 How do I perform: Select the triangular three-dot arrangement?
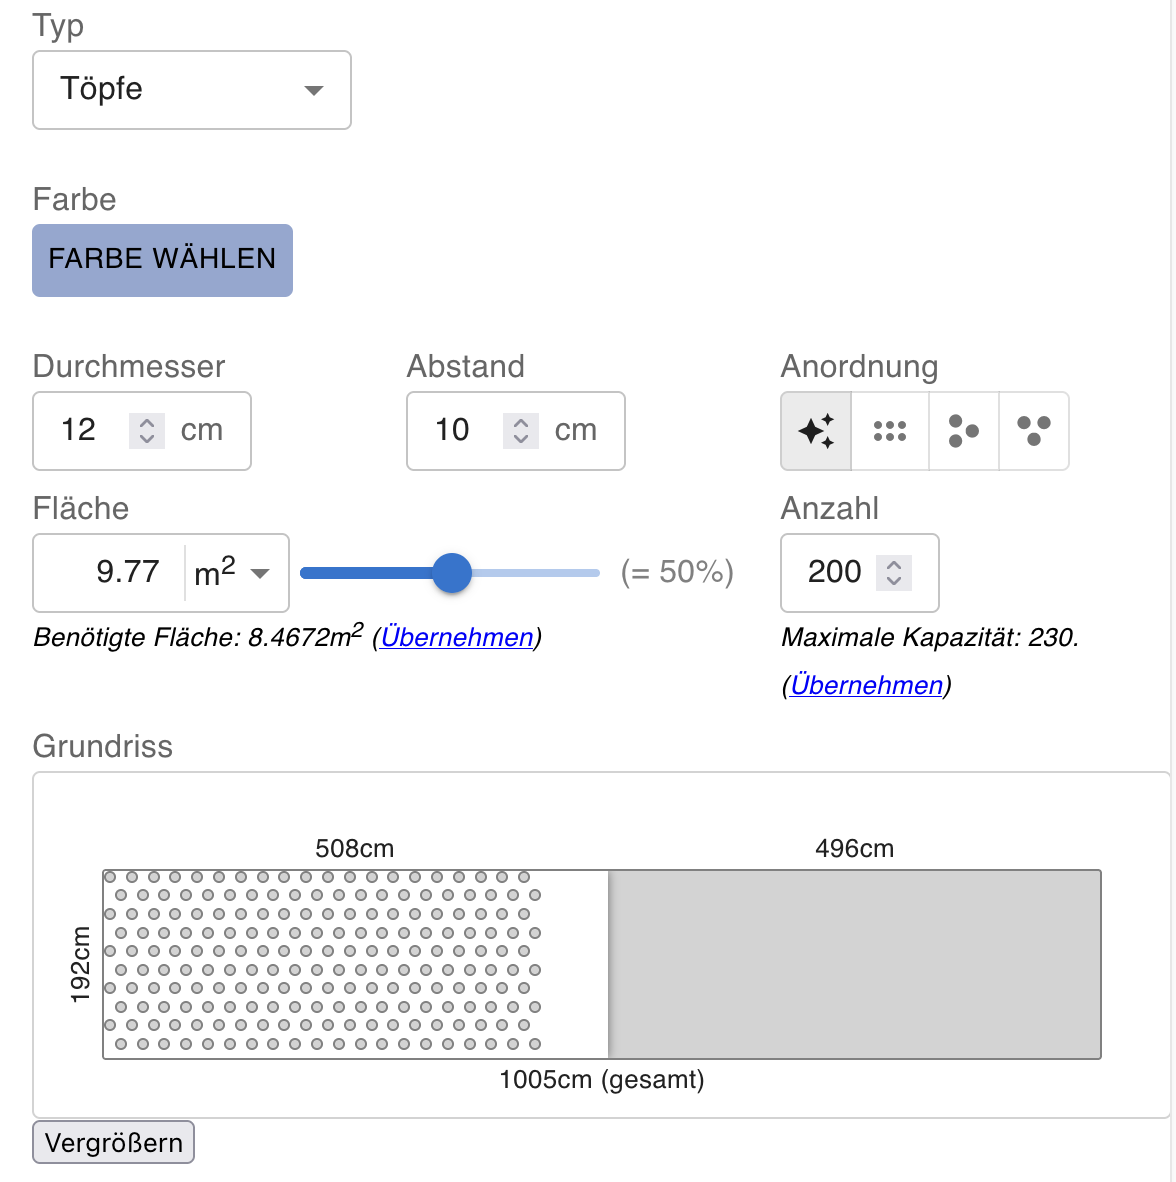[x=1033, y=431]
